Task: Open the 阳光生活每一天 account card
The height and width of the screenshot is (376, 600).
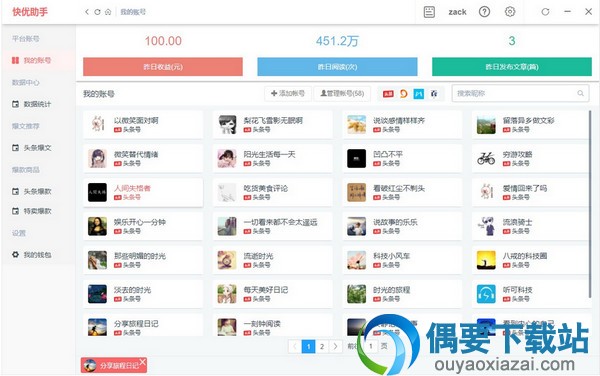Action: click(x=272, y=159)
